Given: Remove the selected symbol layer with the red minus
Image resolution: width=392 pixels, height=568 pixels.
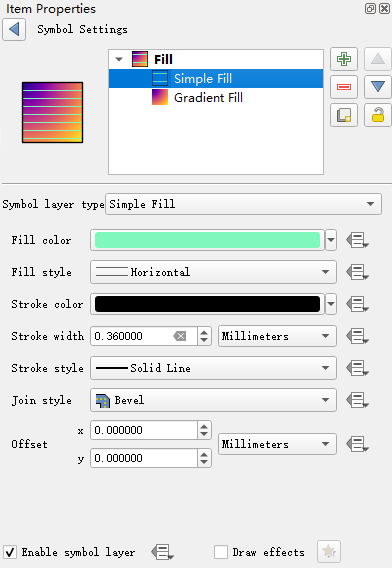Looking at the screenshot, I should click(344, 87).
